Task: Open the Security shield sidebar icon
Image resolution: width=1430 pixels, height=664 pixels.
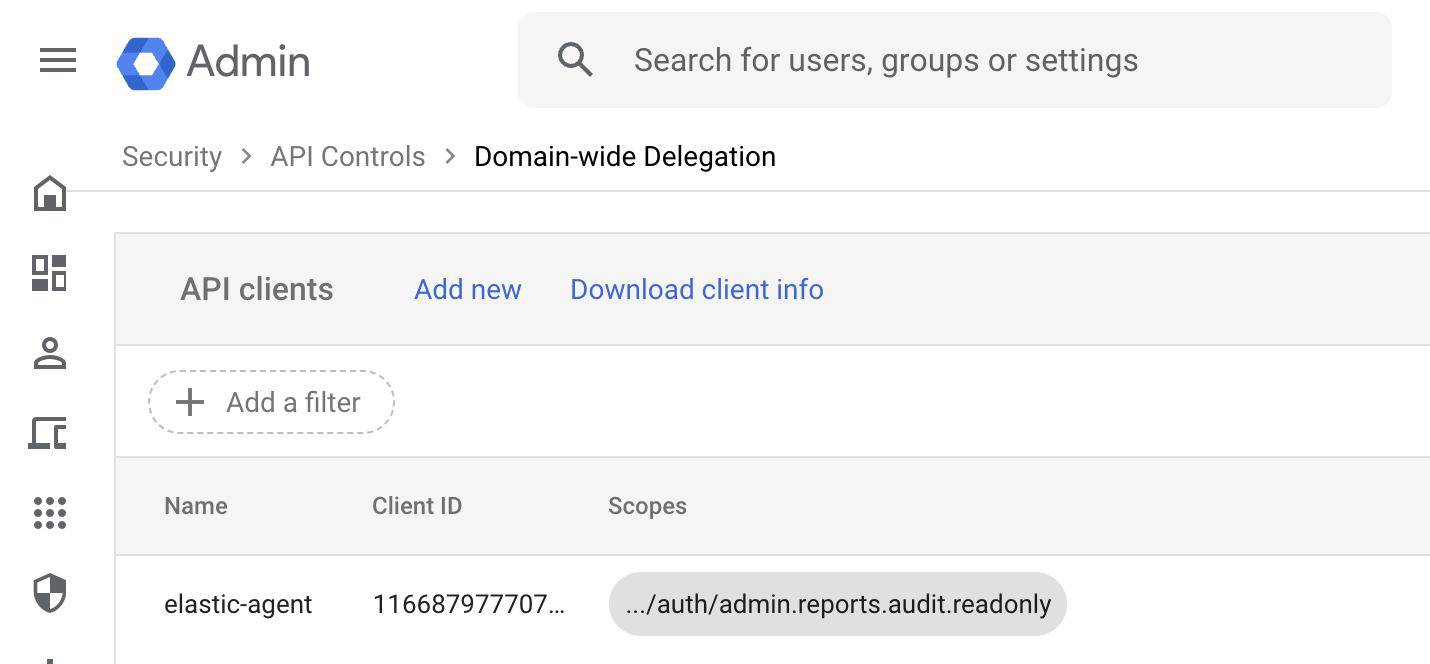Action: pyautogui.click(x=49, y=593)
